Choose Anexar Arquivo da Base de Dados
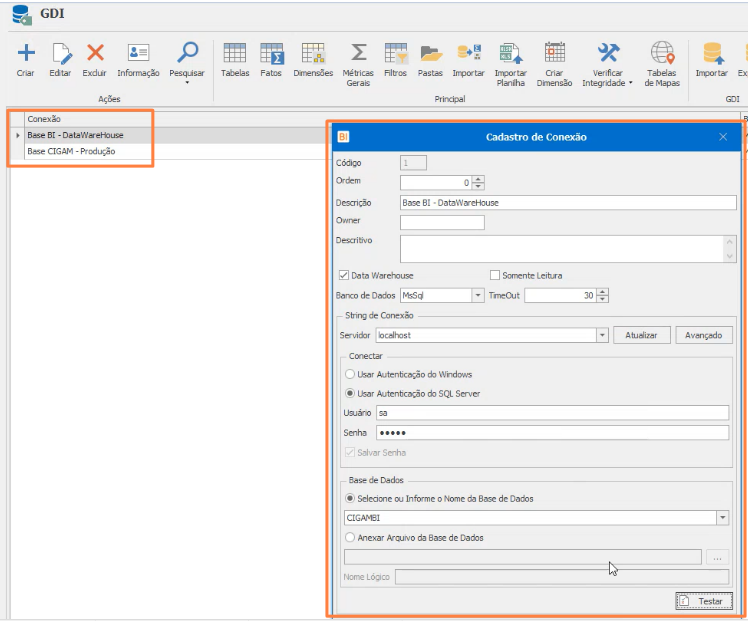Image resolution: width=750 pixels, height=625 pixels. 350,538
